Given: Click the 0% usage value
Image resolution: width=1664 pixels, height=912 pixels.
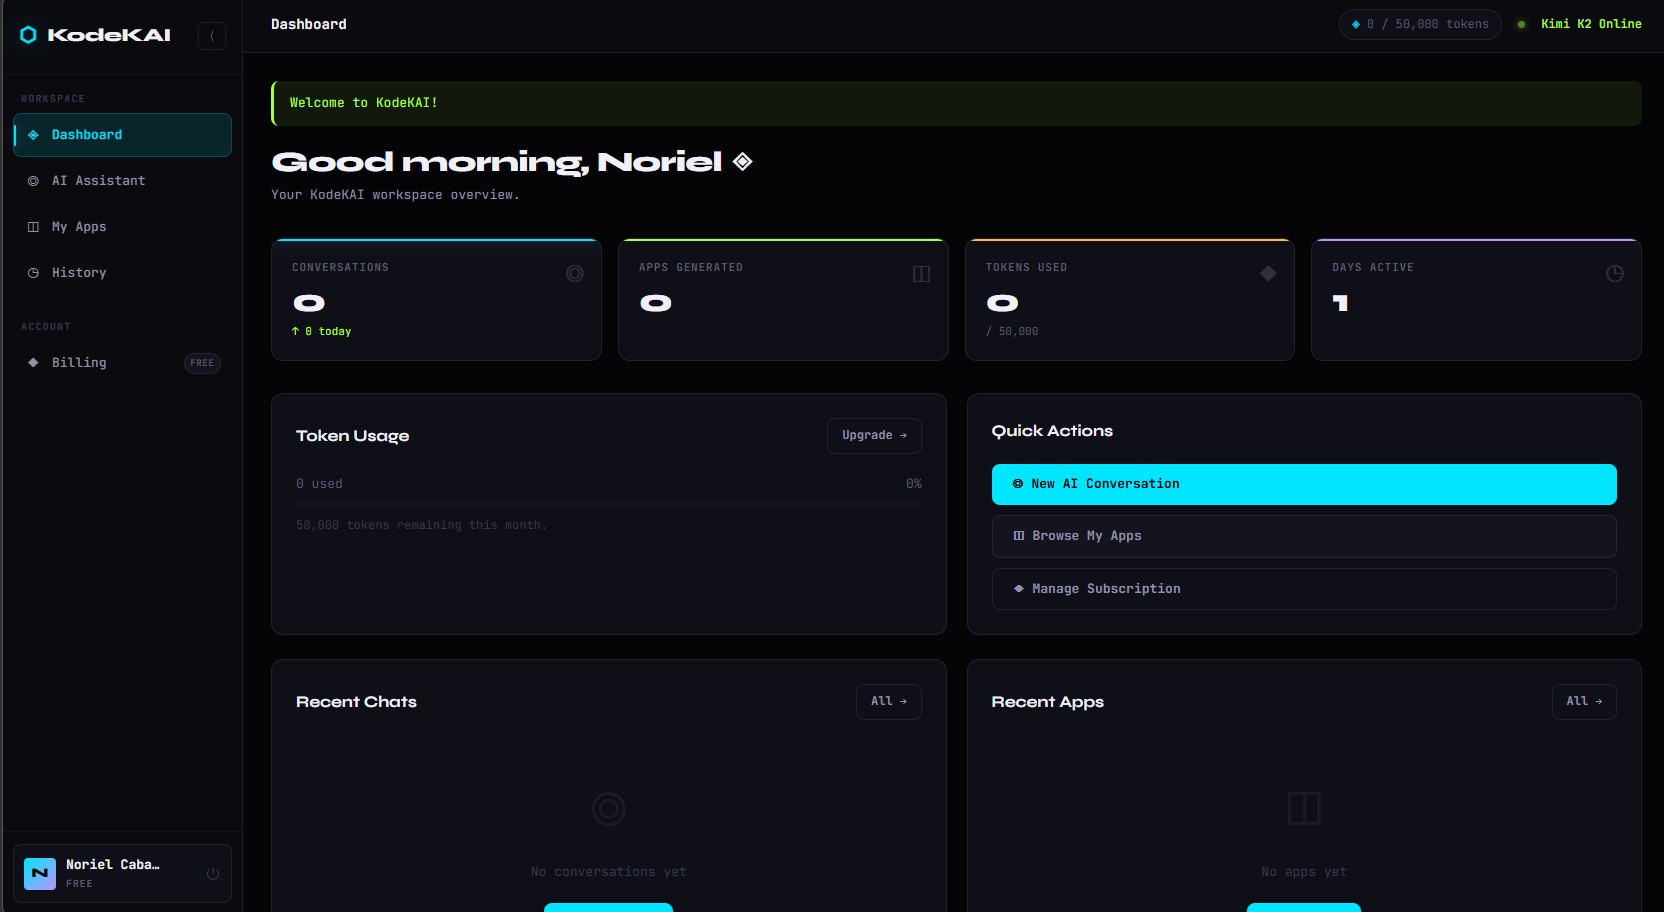Looking at the screenshot, I should pyautogui.click(x=914, y=484).
